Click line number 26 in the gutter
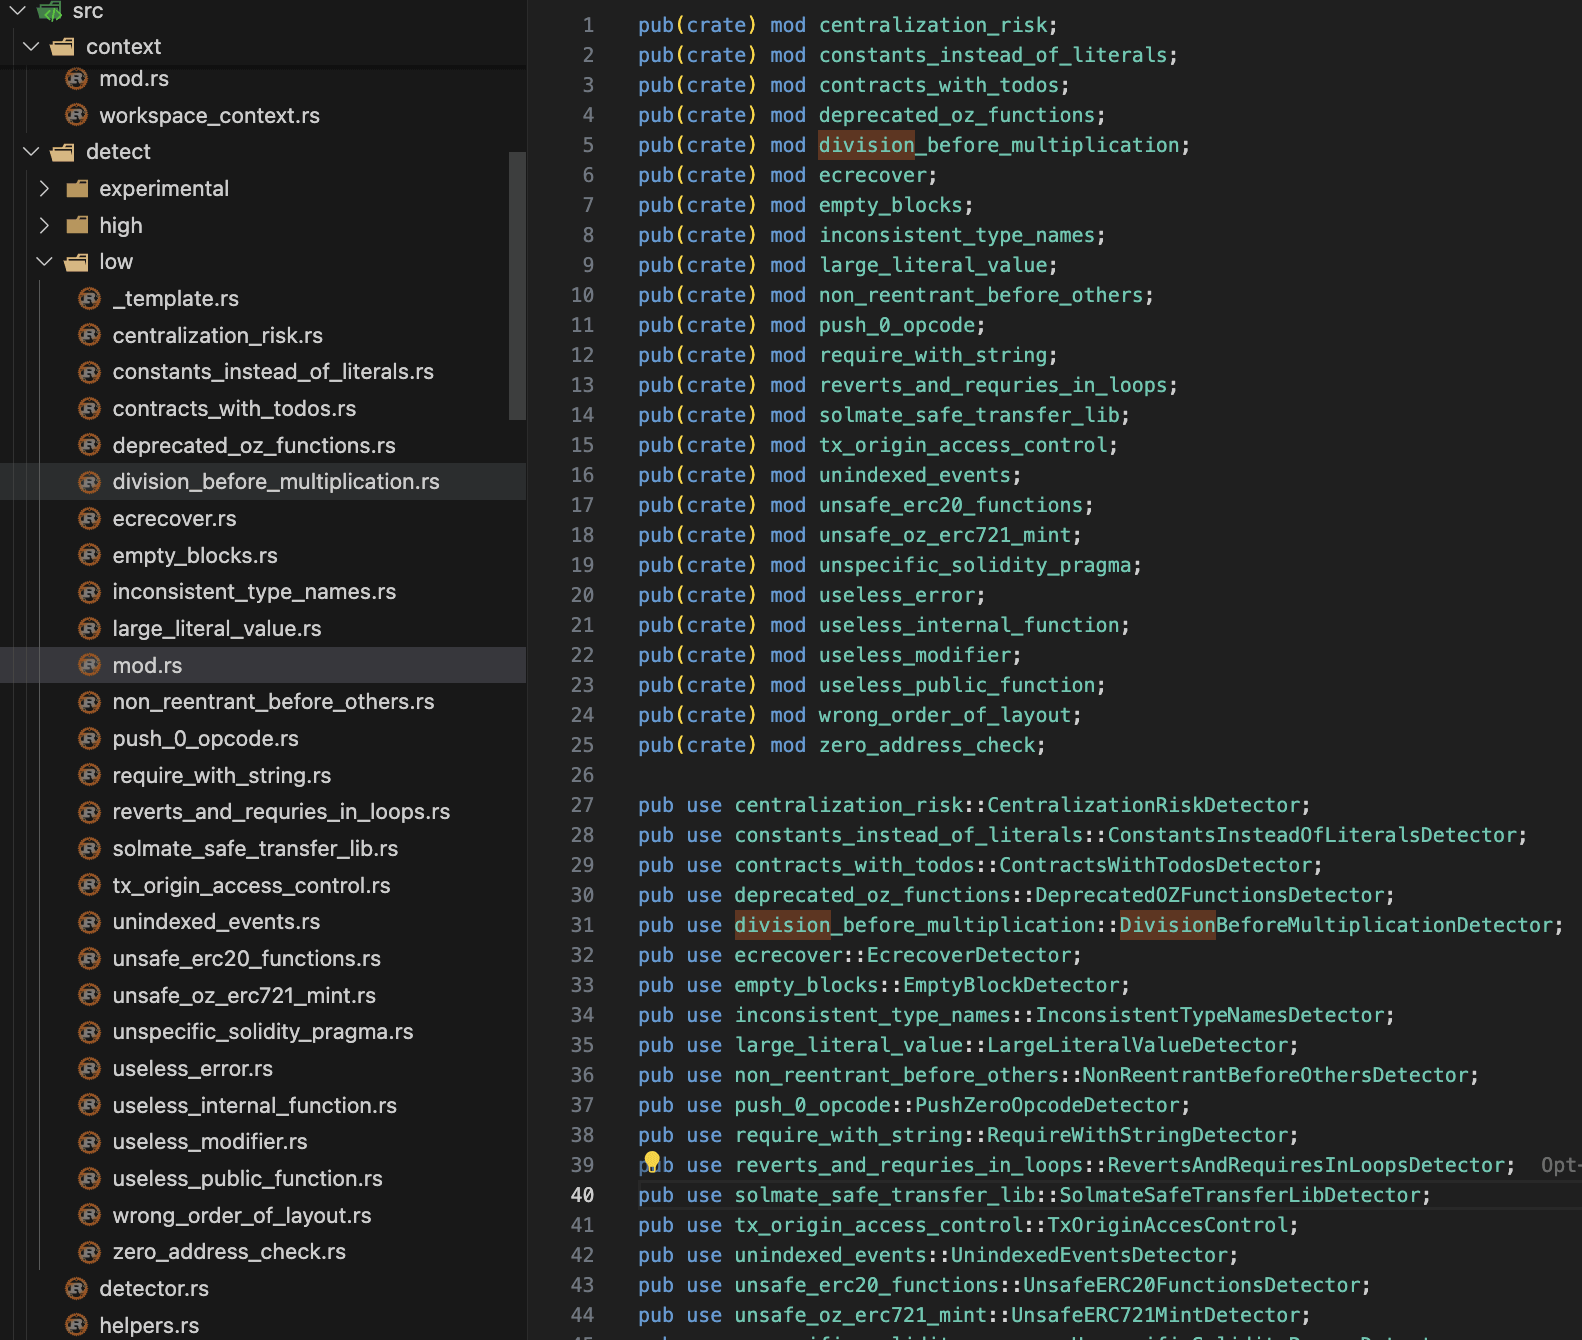The height and width of the screenshot is (1340, 1582). click(582, 775)
